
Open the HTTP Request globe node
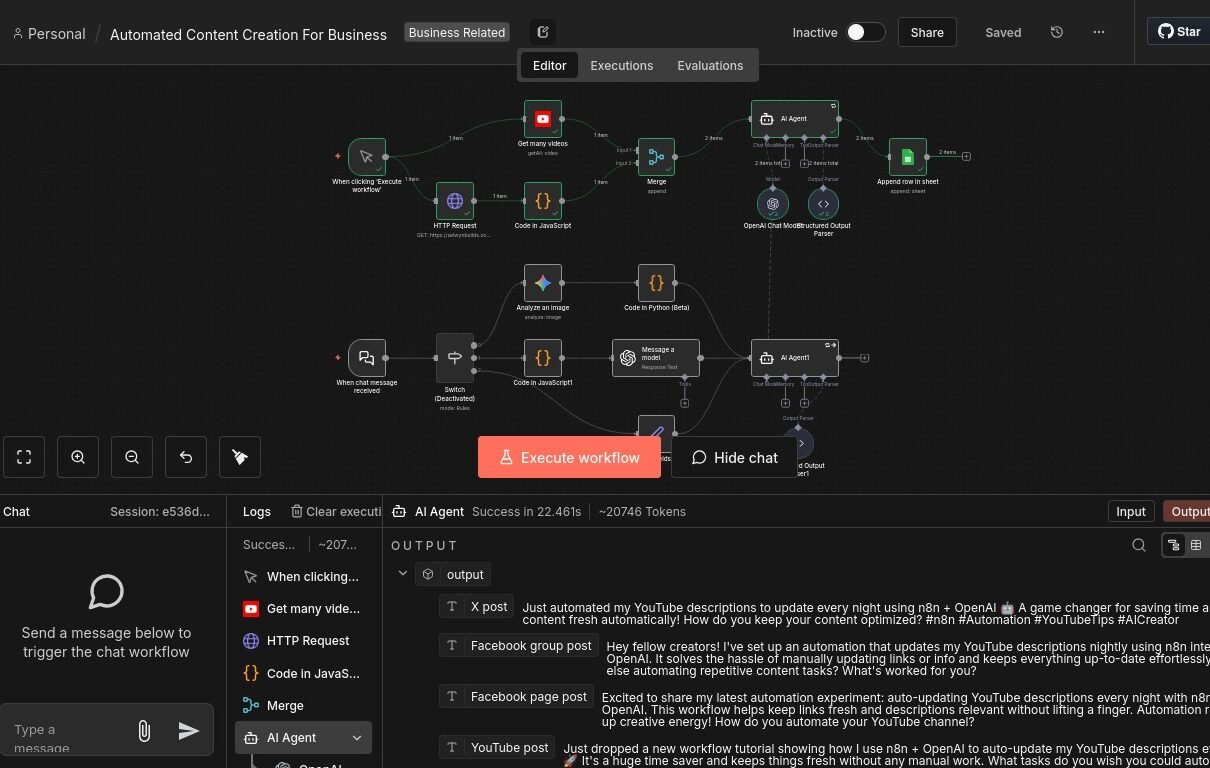click(x=455, y=201)
